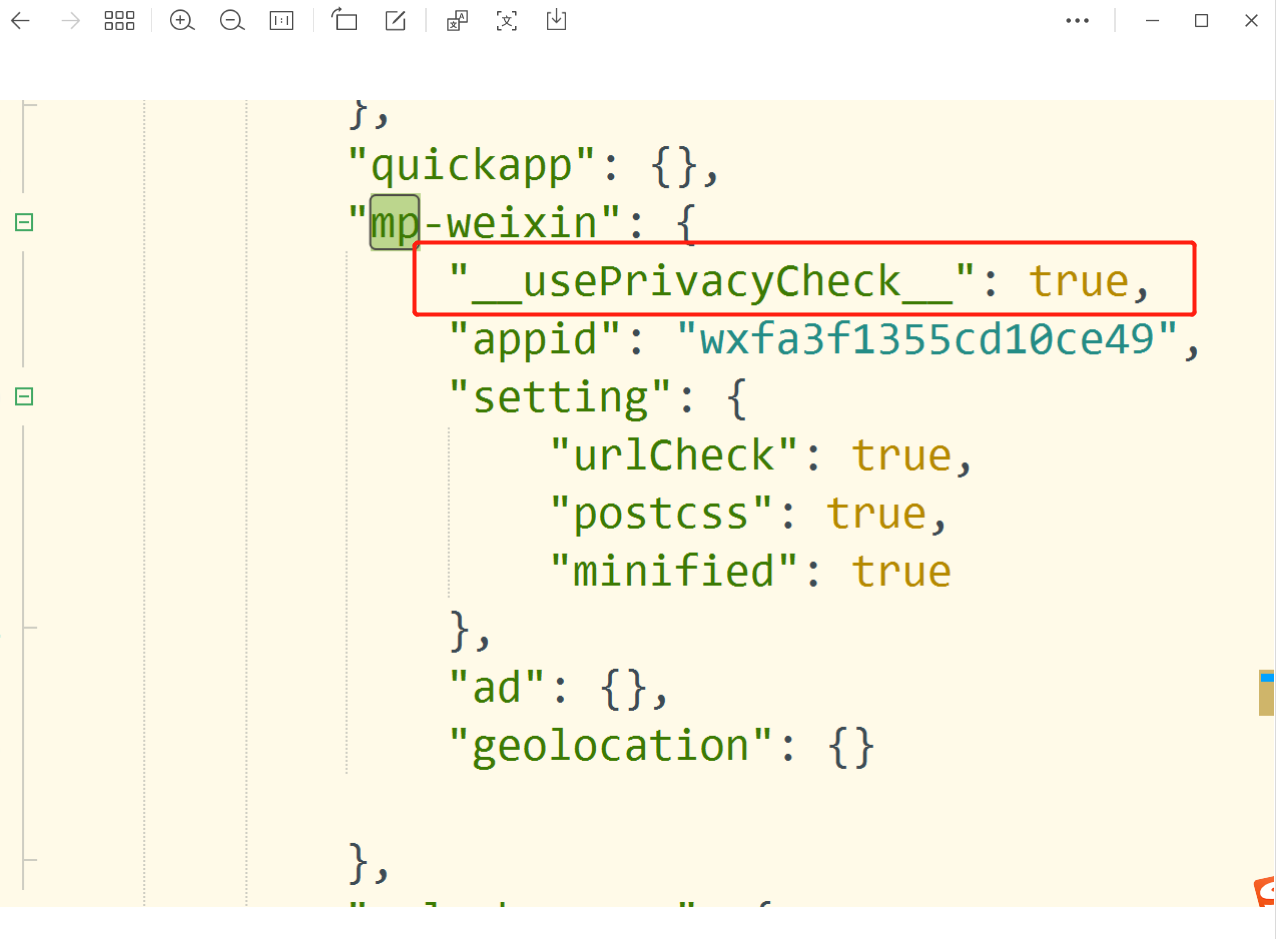Collapse the setting fold marker
Image resolution: width=1276 pixels, height=939 pixels.
tap(24, 397)
